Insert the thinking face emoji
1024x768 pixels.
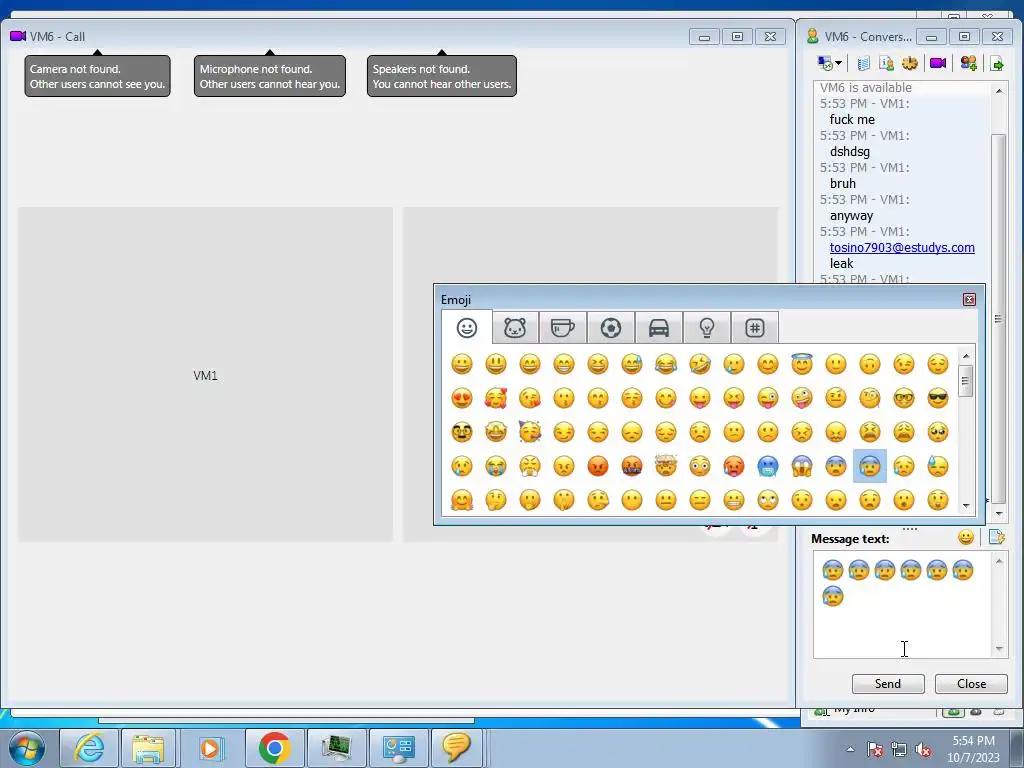pos(496,500)
